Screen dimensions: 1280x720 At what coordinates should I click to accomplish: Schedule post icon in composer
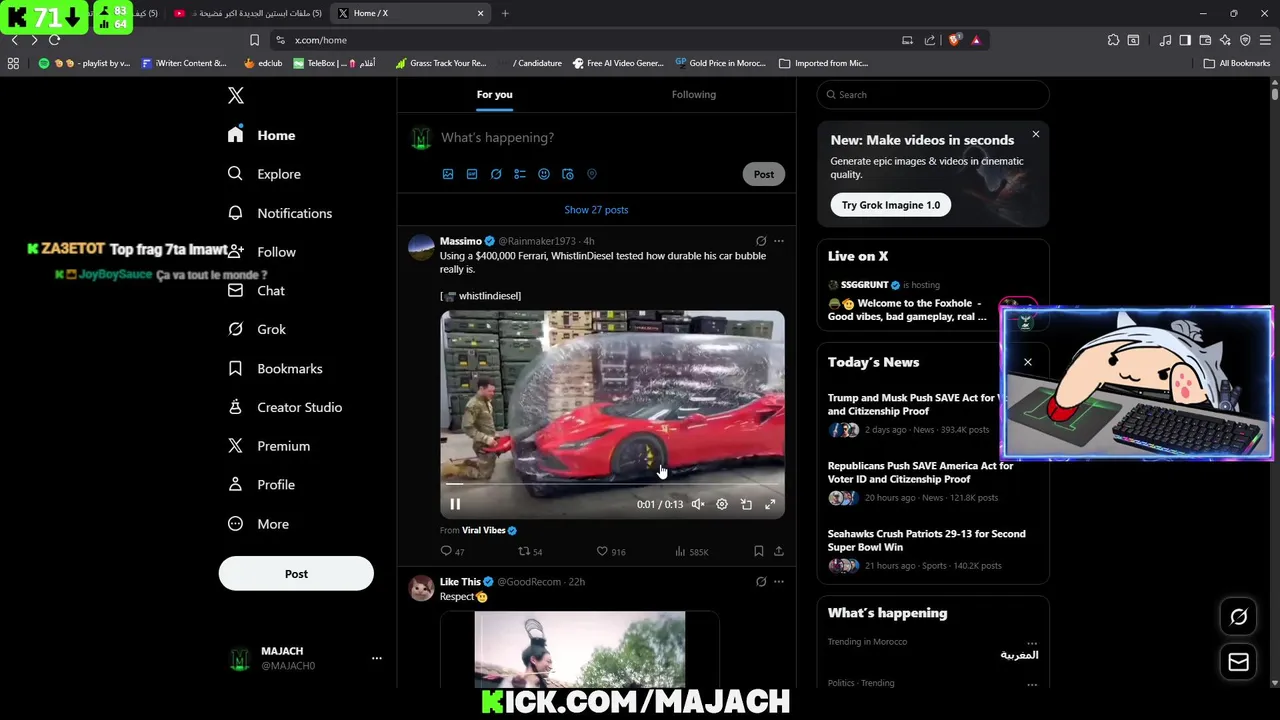(x=568, y=174)
